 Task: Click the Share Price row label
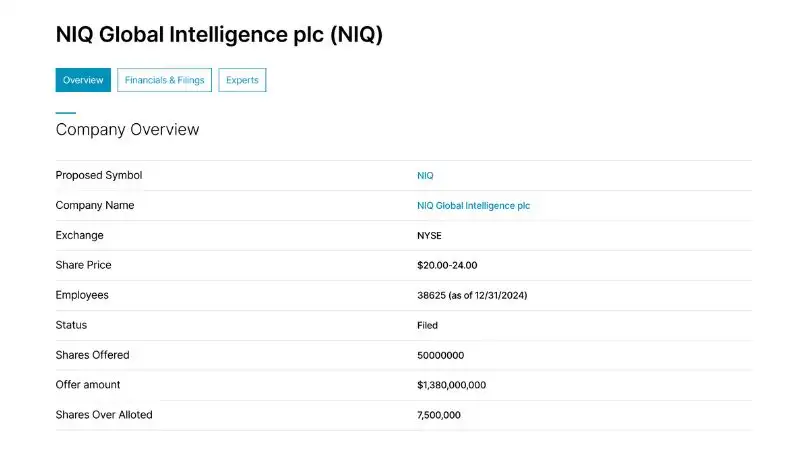[x=83, y=265]
